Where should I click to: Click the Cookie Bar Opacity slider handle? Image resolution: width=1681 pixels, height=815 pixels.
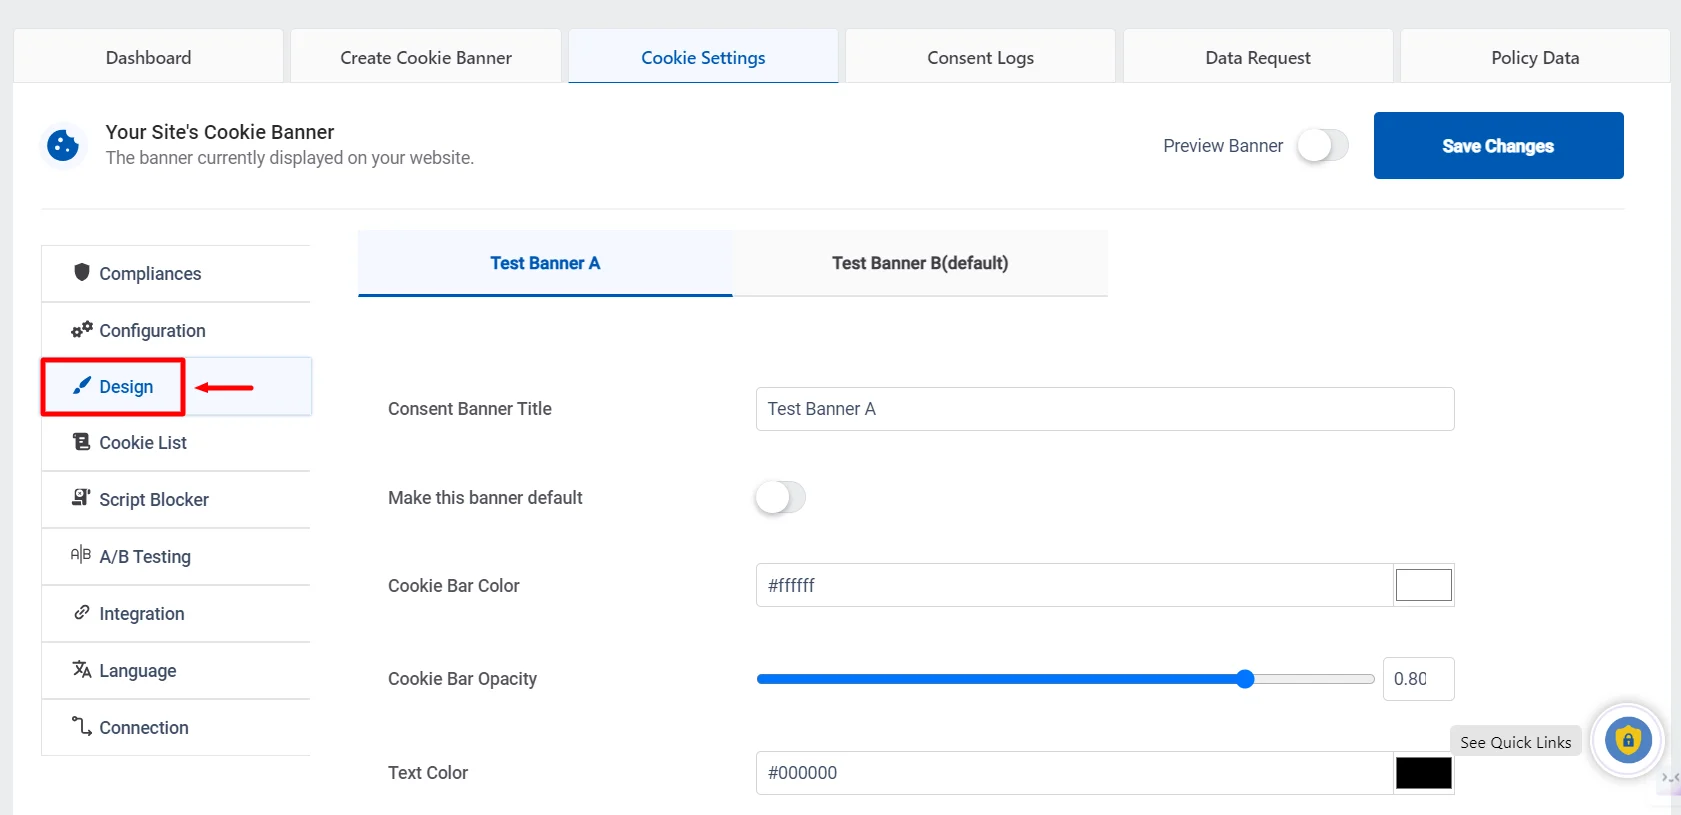(x=1245, y=679)
